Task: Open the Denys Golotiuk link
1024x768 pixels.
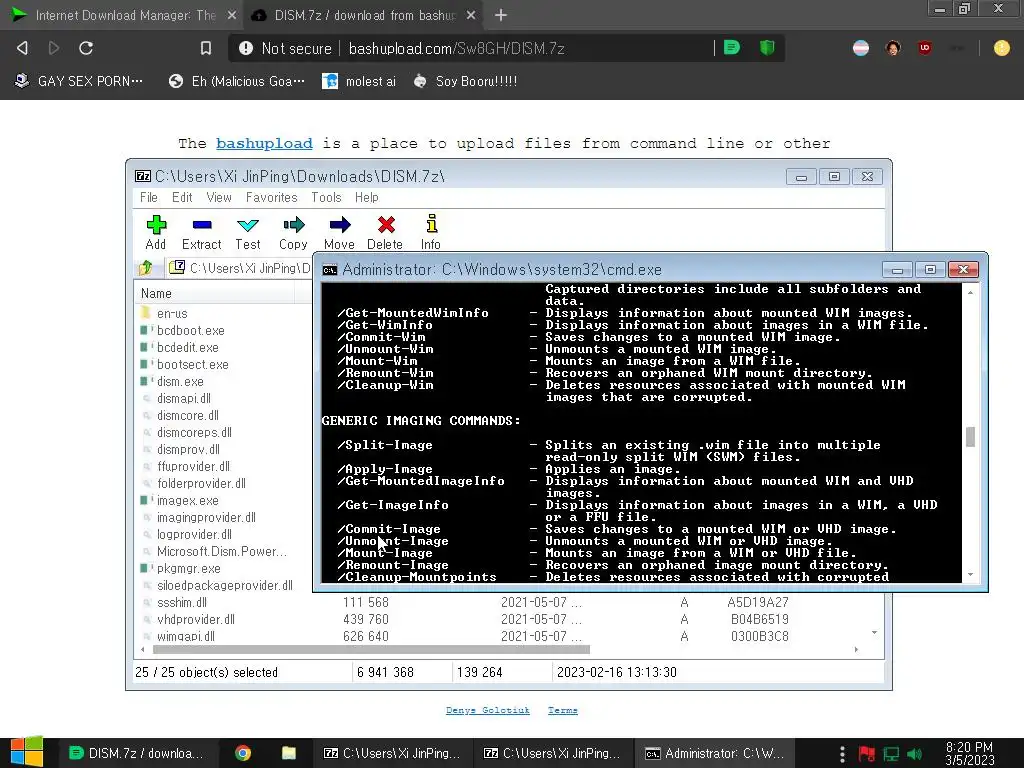Action: 488,710
